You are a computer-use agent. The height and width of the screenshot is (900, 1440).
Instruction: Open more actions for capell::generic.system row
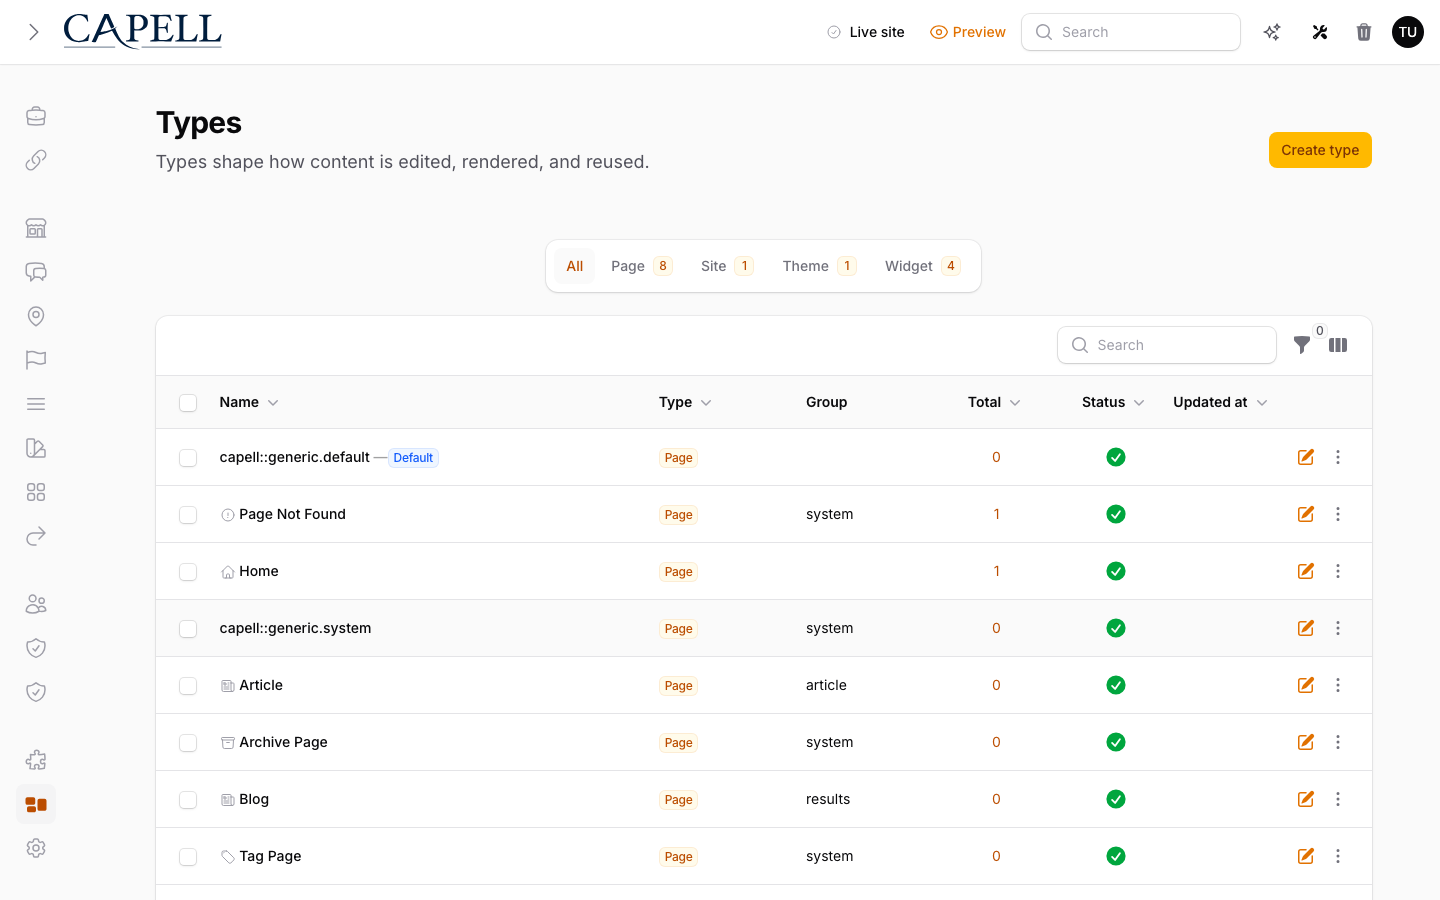pos(1338,628)
